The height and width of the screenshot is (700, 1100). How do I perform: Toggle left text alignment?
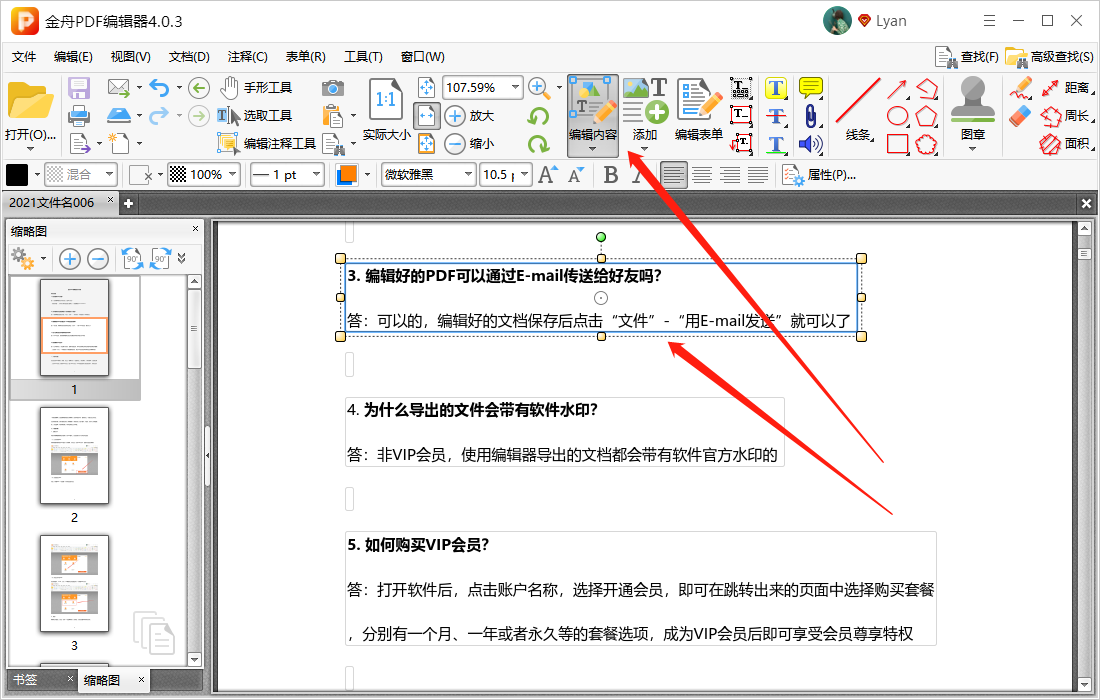coord(673,175)
